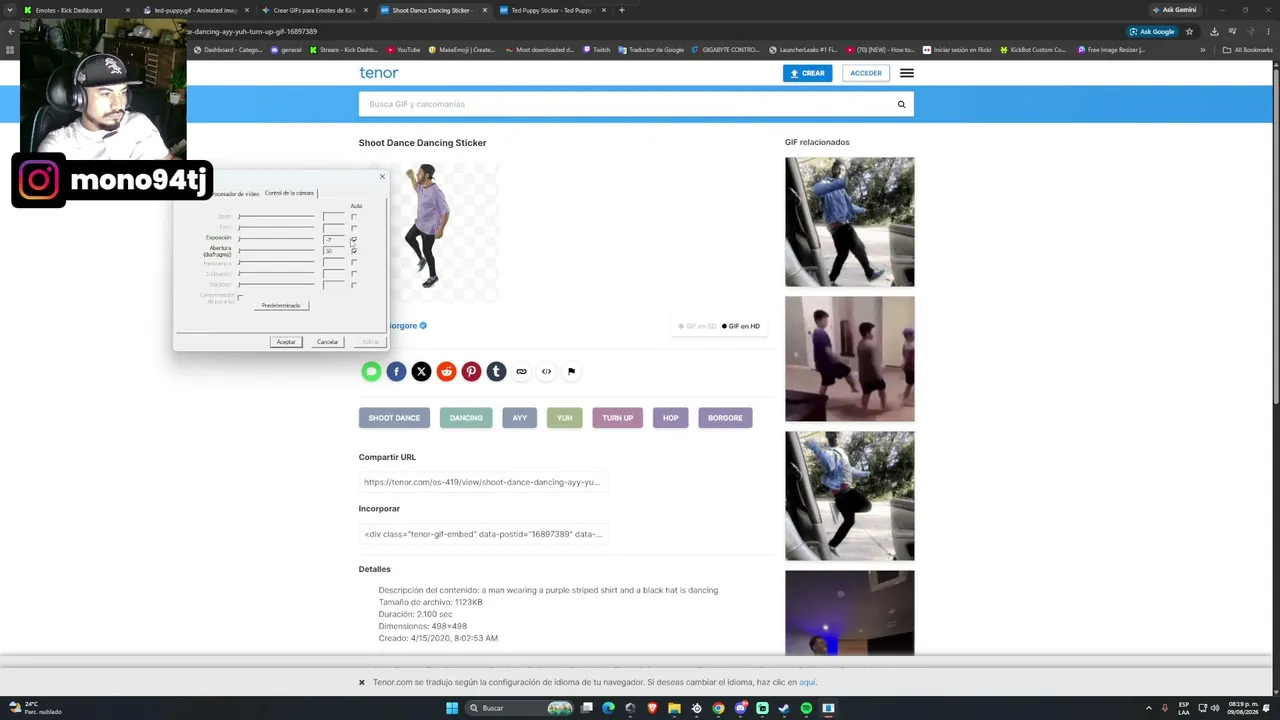Viewport: 1280px width, 720px height.
Task: Open File Explorer from taskbar
Action: 675,708
